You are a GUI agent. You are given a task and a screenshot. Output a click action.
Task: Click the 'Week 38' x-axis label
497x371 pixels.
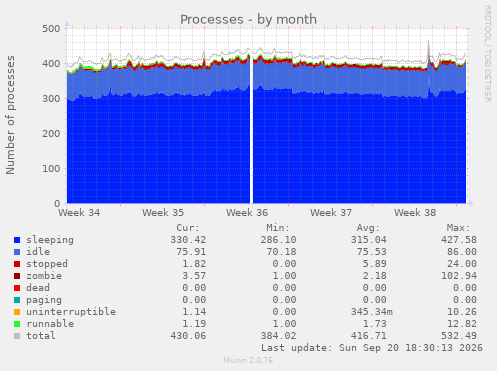coord(415,213)
